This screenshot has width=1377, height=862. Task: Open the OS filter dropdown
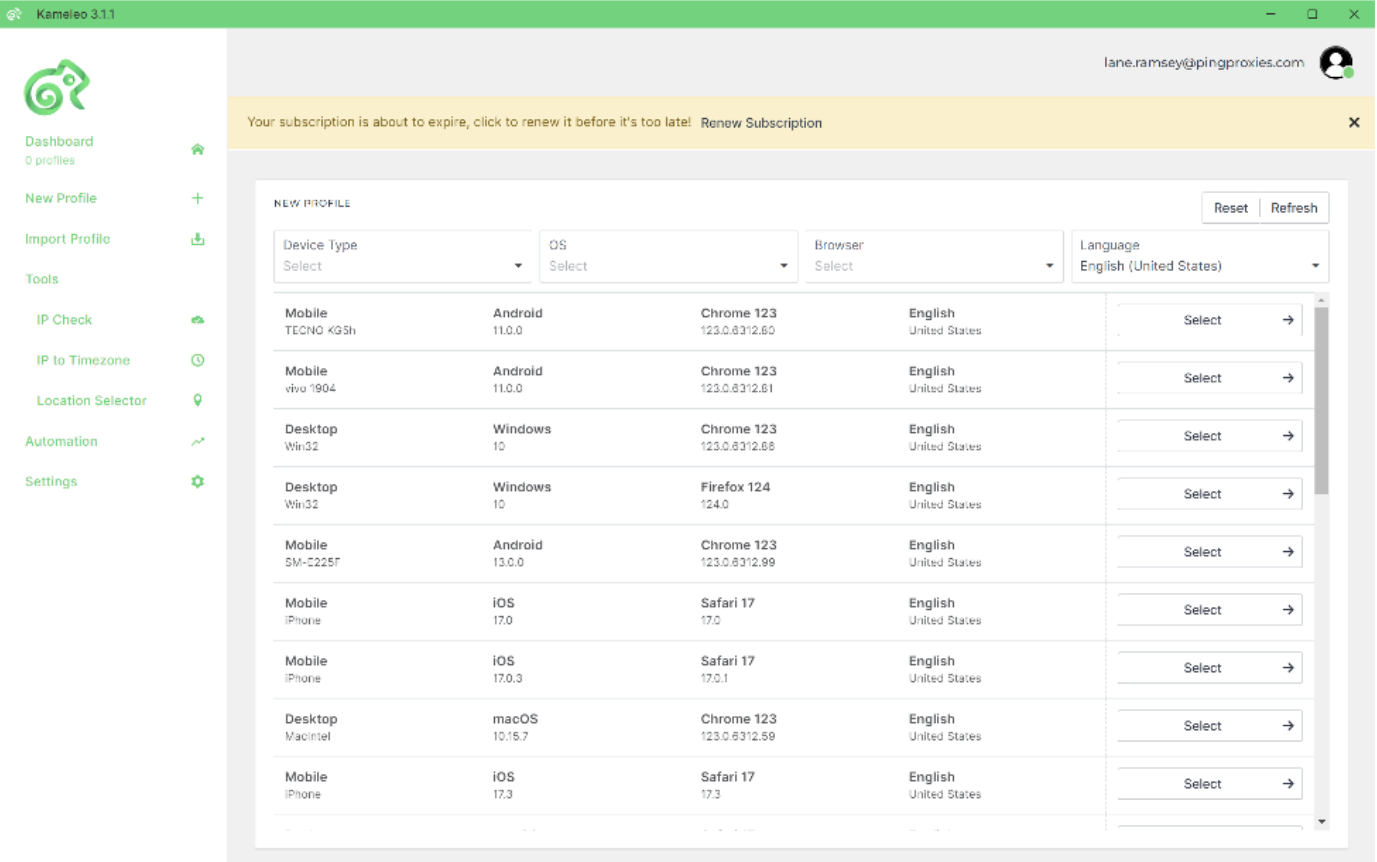click(669, 256)
